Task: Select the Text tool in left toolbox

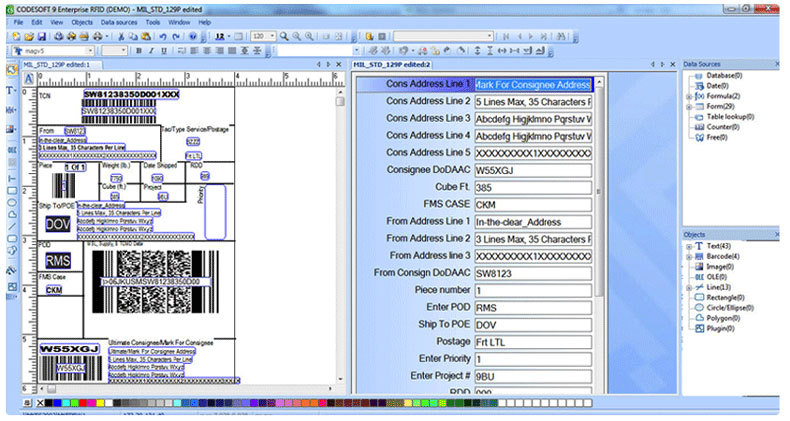Action: coord(11,90)
